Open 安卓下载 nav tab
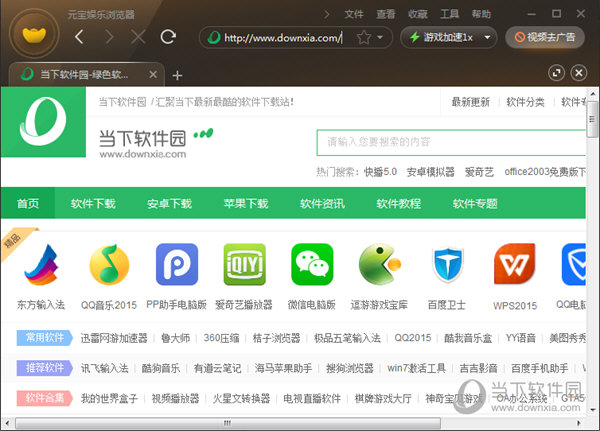The width and height of the screenshot is (600, 431). point(170,203)
